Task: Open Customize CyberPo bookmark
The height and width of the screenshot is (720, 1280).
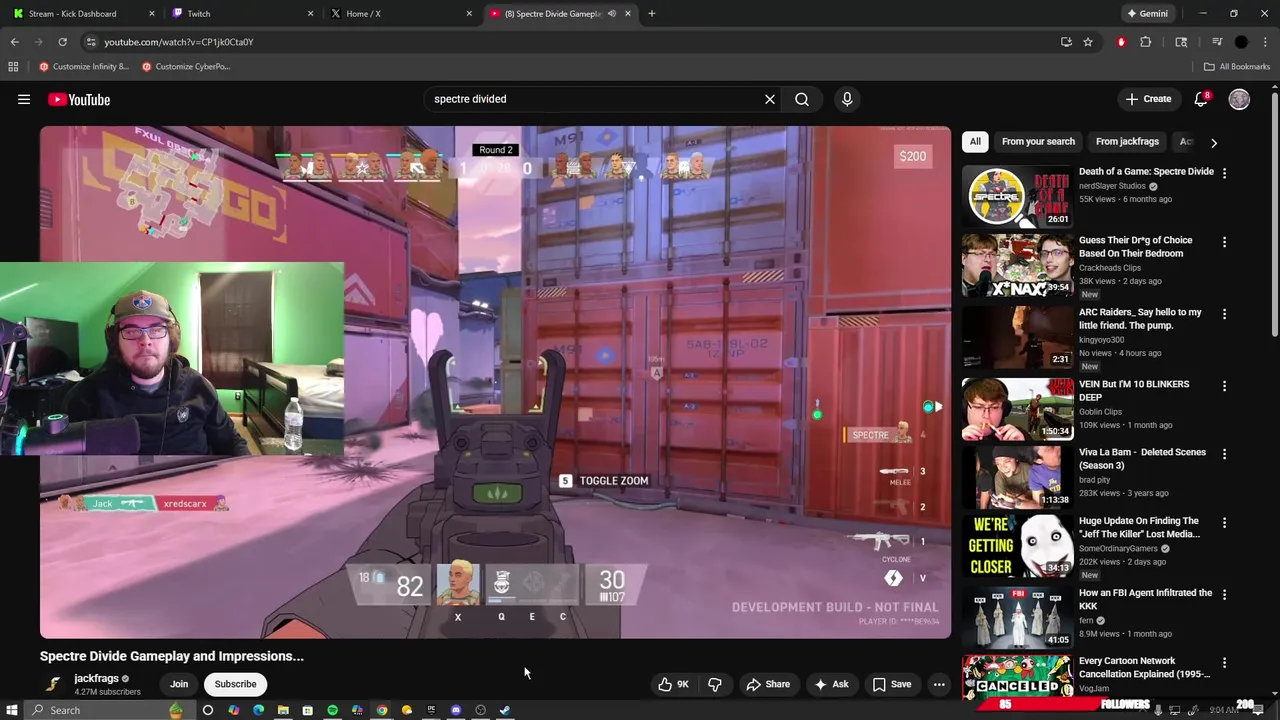Action: click(187, 67)
